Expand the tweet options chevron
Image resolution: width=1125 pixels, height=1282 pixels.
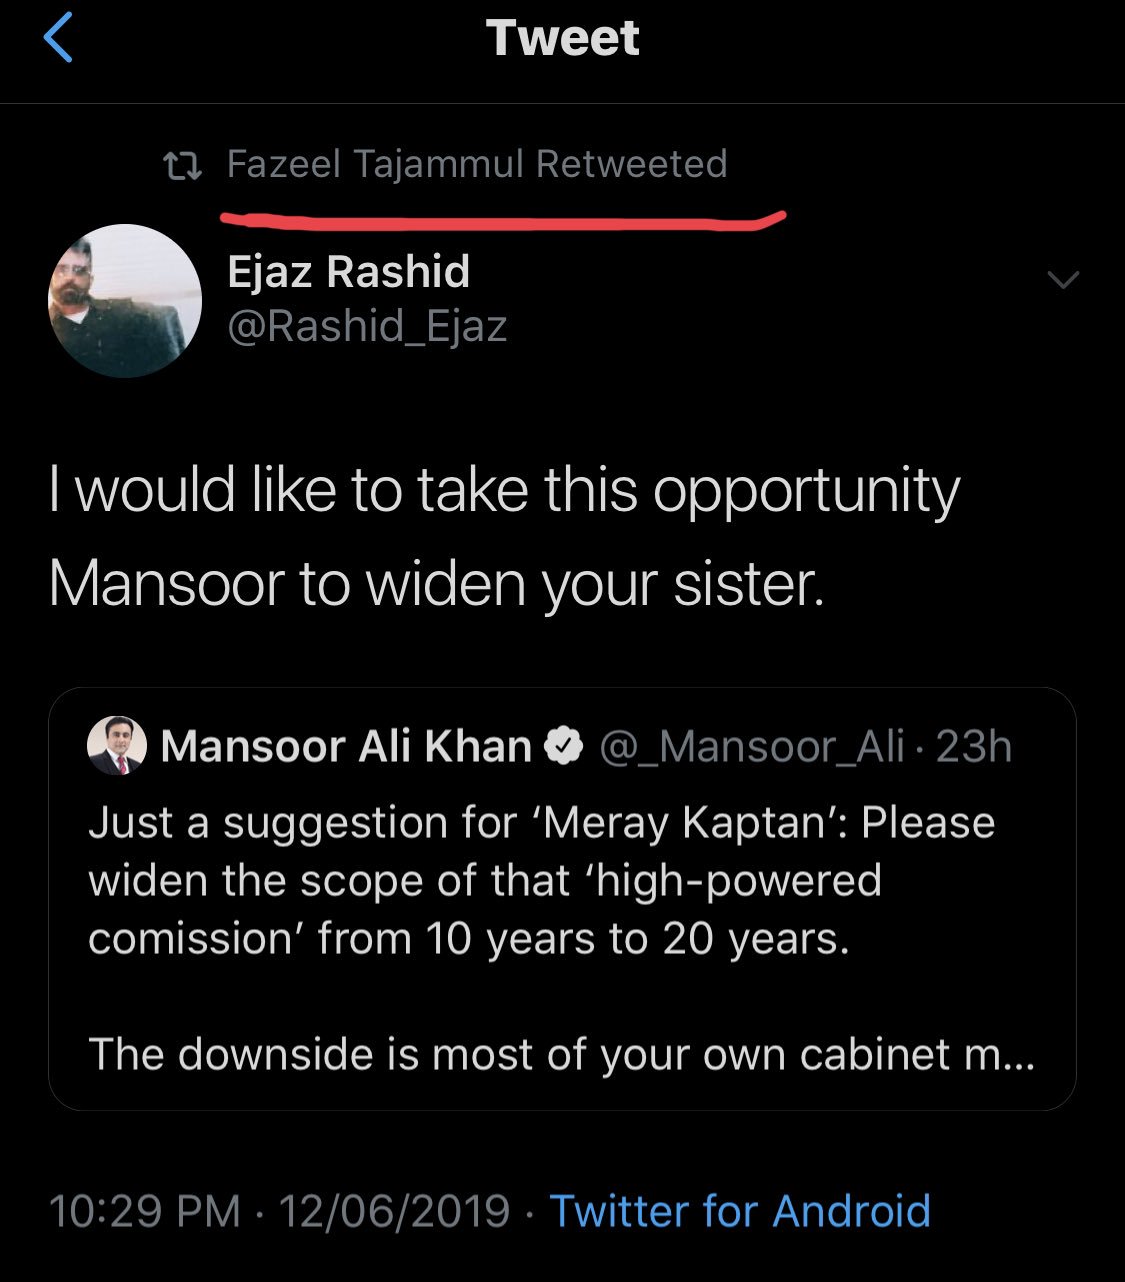(x=1062, y=279)
